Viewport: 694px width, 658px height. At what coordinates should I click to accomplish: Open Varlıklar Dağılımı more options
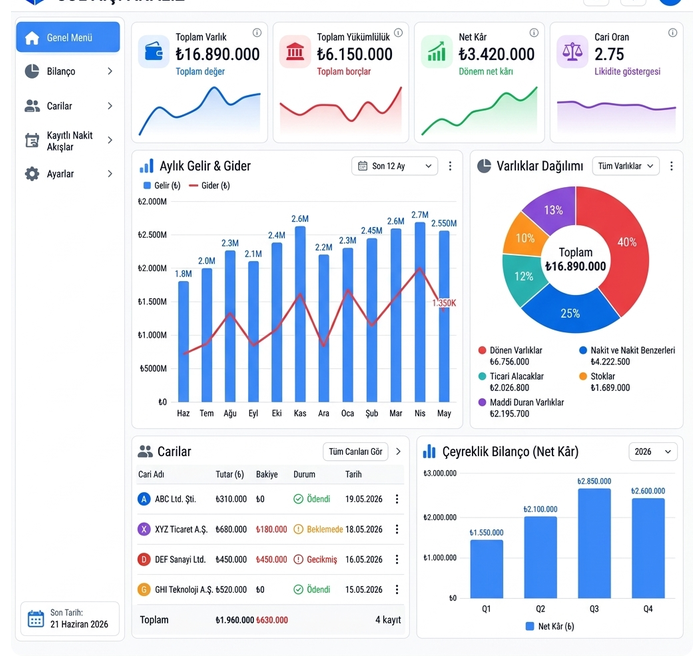(671, 166)
